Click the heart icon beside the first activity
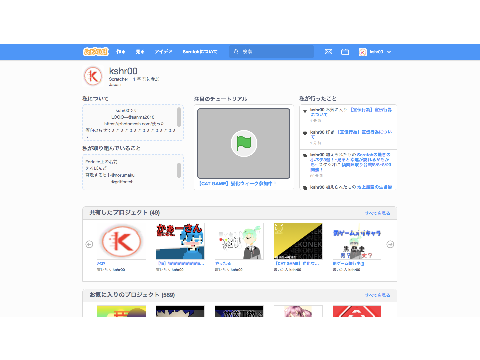 tap(305, 111)
